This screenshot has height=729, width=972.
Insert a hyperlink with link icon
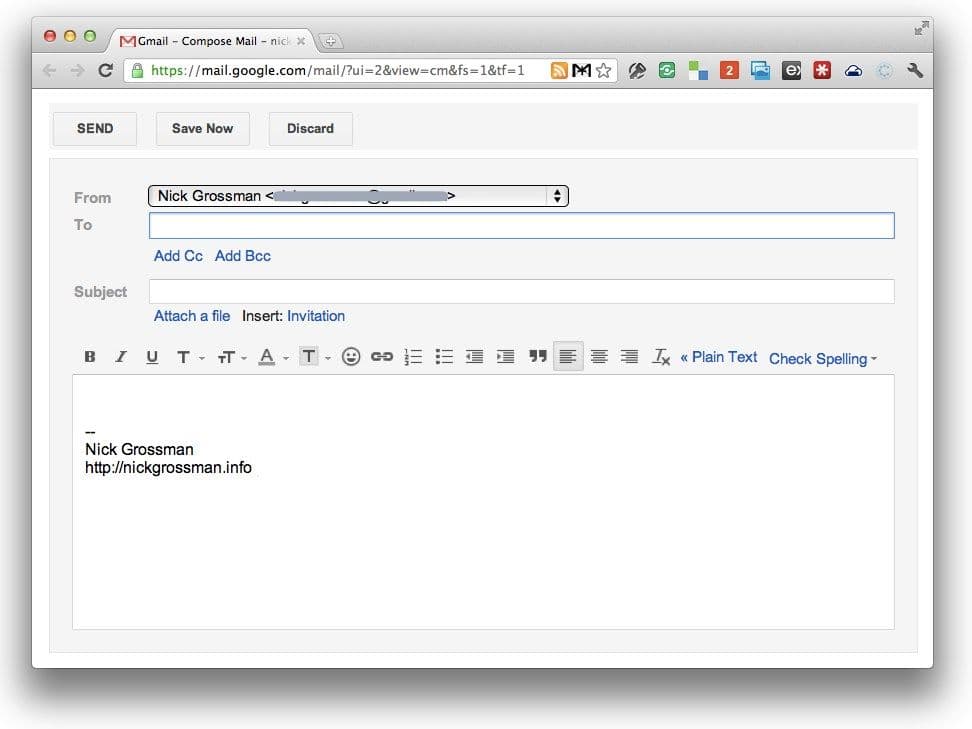tap(382, 357)
